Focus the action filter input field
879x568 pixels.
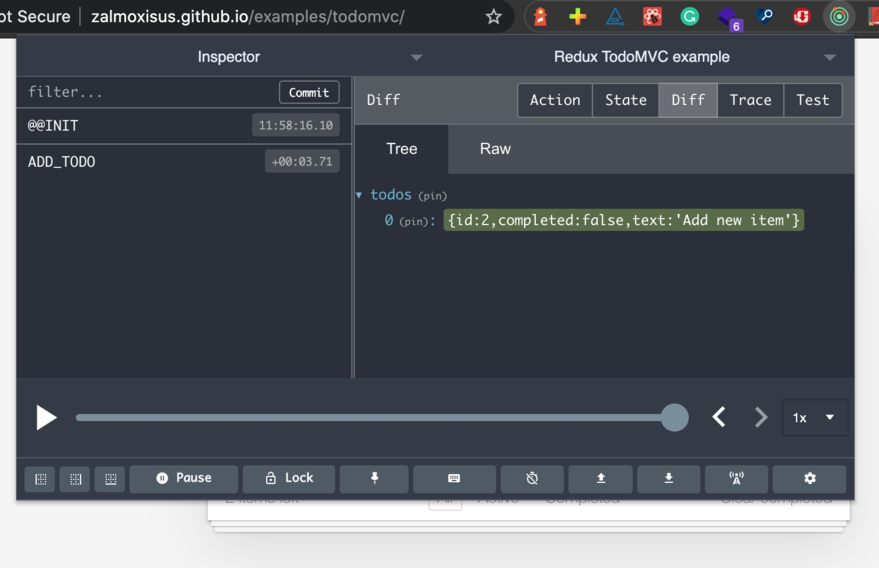coord(150,92)
